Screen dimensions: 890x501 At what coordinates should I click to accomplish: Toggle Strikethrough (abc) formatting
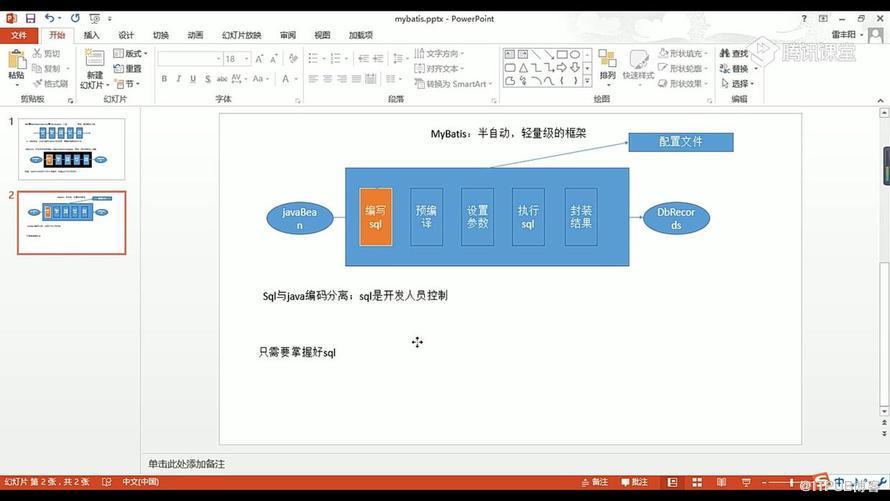(222, 79)
